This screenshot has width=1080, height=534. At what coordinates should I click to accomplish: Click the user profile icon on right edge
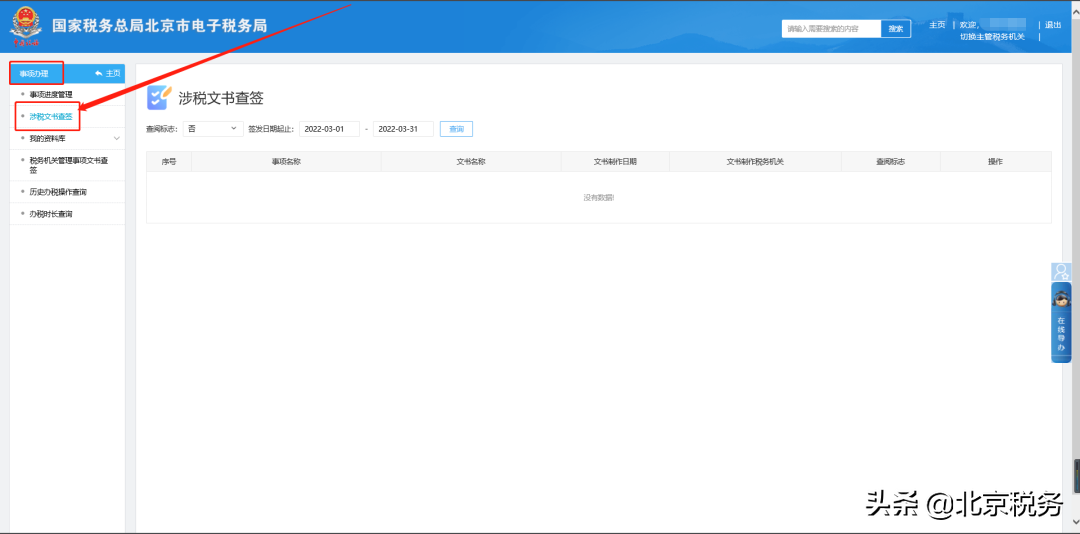1061,272
